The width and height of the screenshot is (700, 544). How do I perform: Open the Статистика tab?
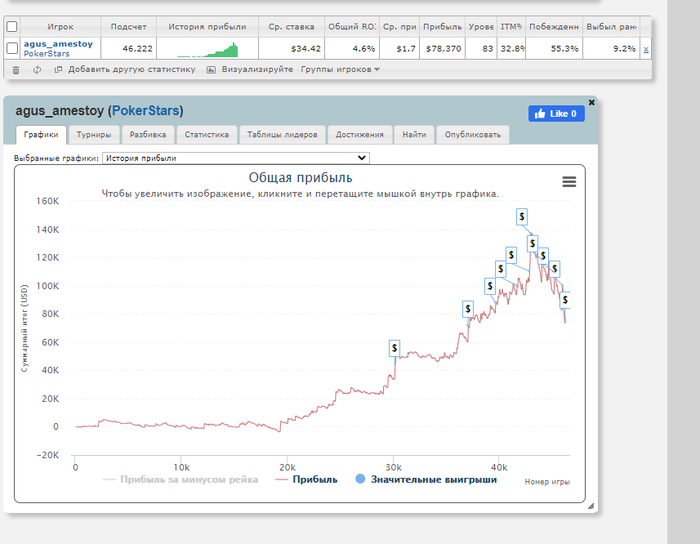tap(207, 135)
